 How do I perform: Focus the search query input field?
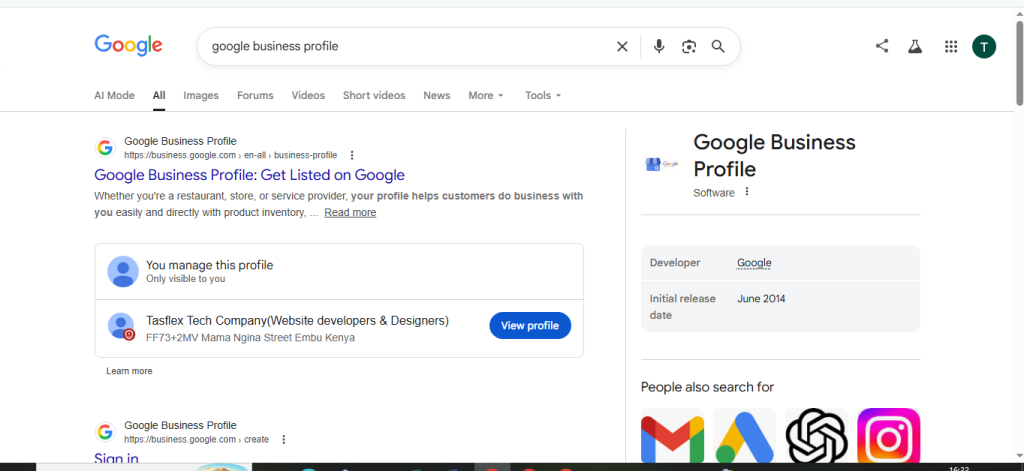click(408, 46)
